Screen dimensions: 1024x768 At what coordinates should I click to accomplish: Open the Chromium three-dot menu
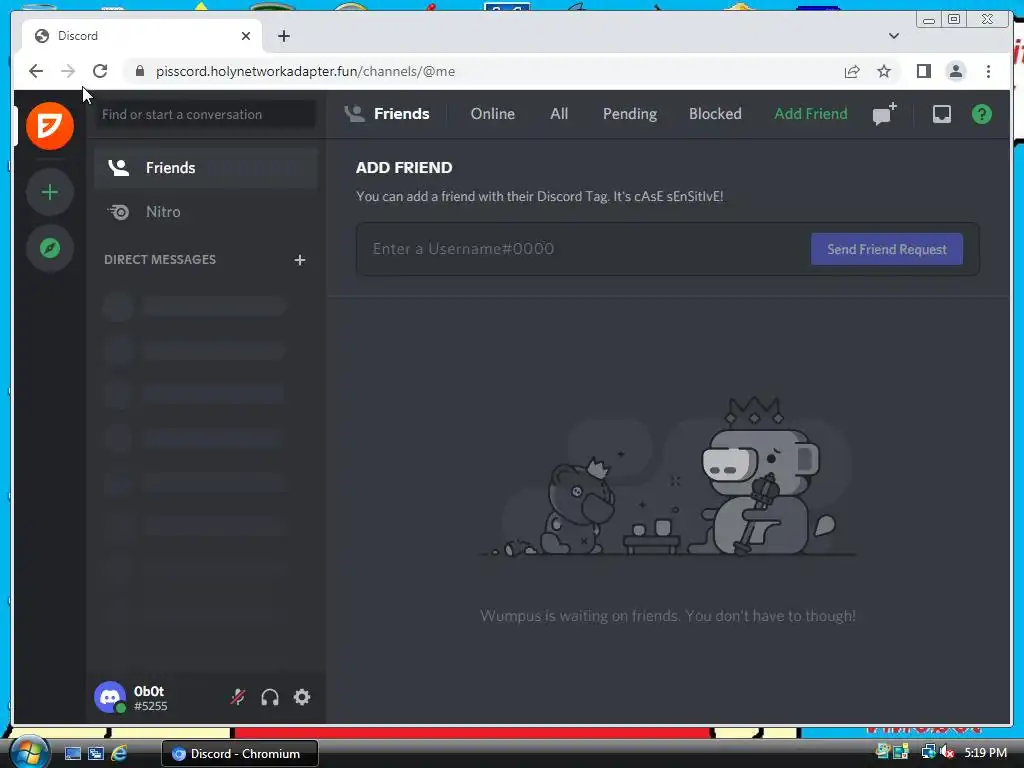(x=988, y=71)
